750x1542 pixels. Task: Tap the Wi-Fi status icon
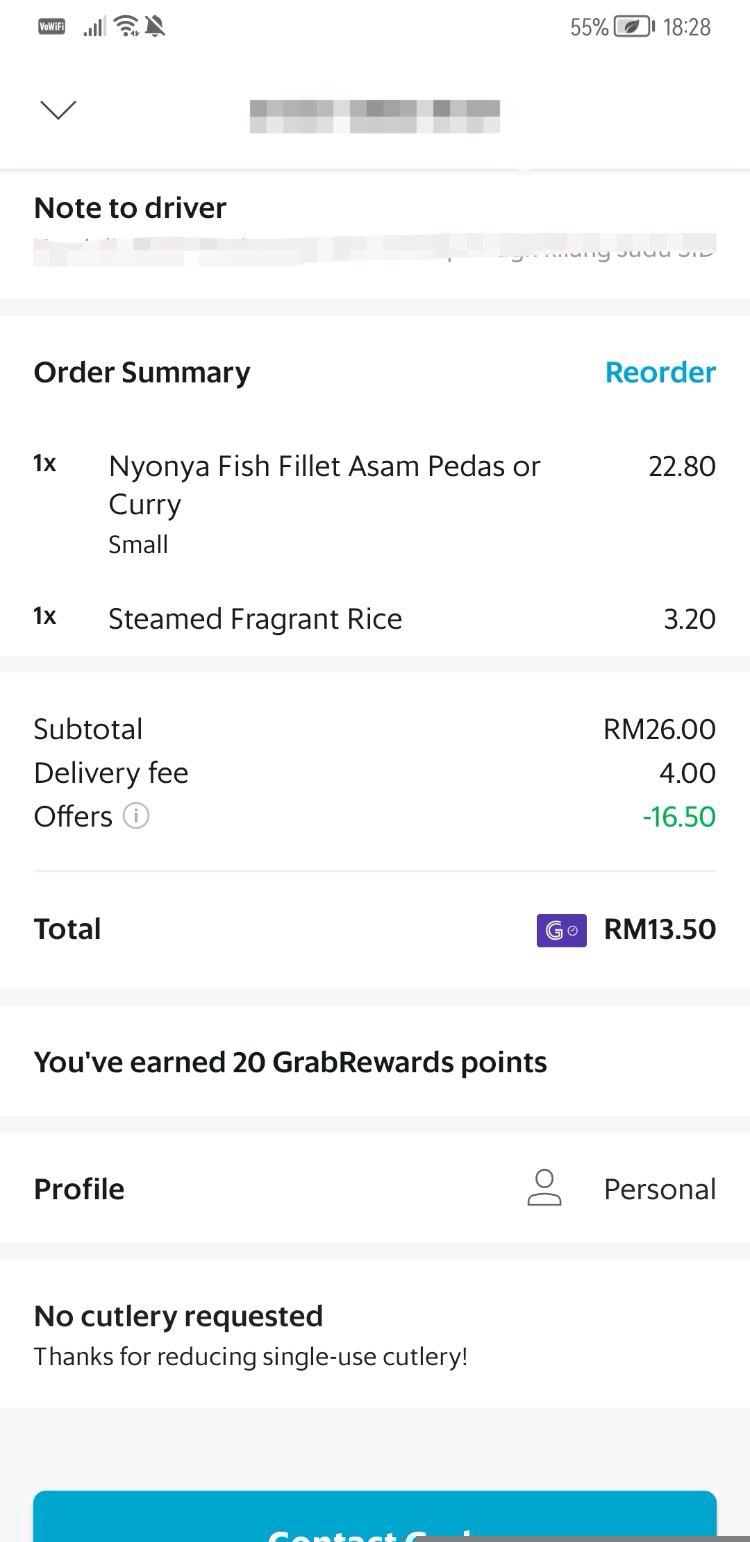coord(126,27)
